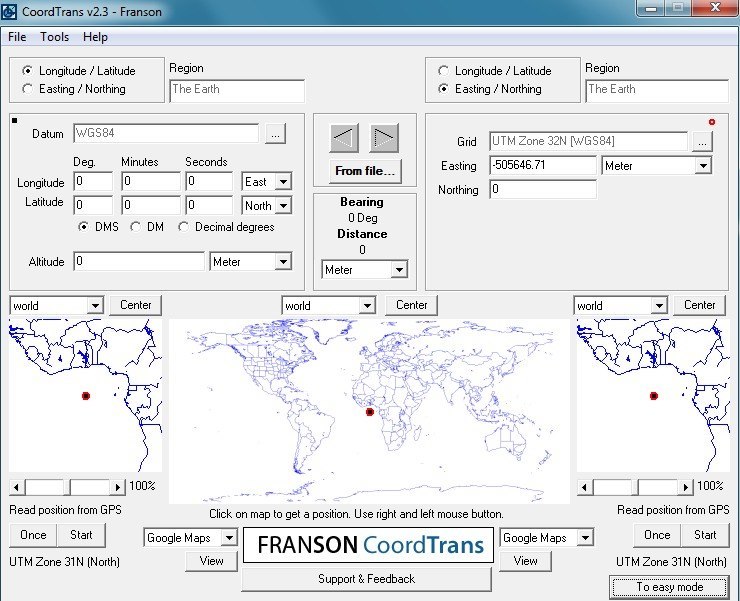The width and height of the screenshot is (740, 601).
Task: Click the Northing input field
Action: (x=542, y=189)
